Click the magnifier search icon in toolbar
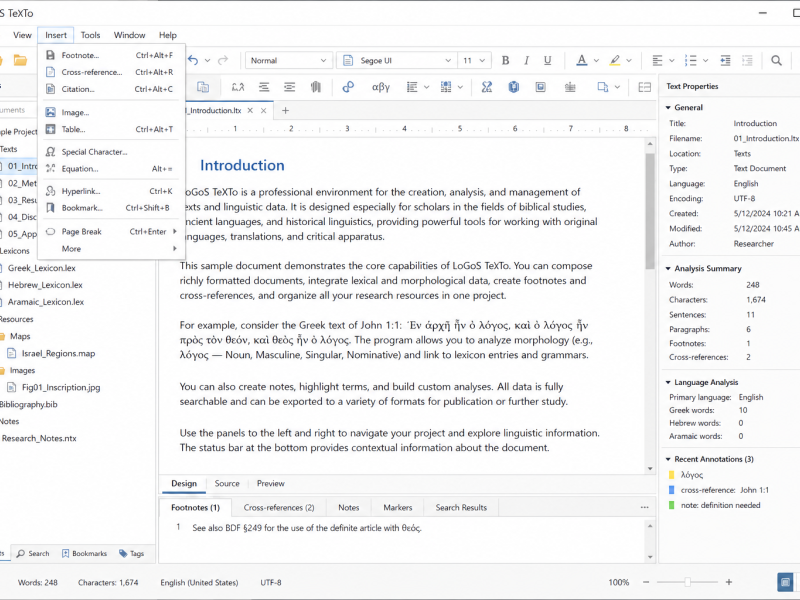800x600 pixels. [x=776, y=60]
